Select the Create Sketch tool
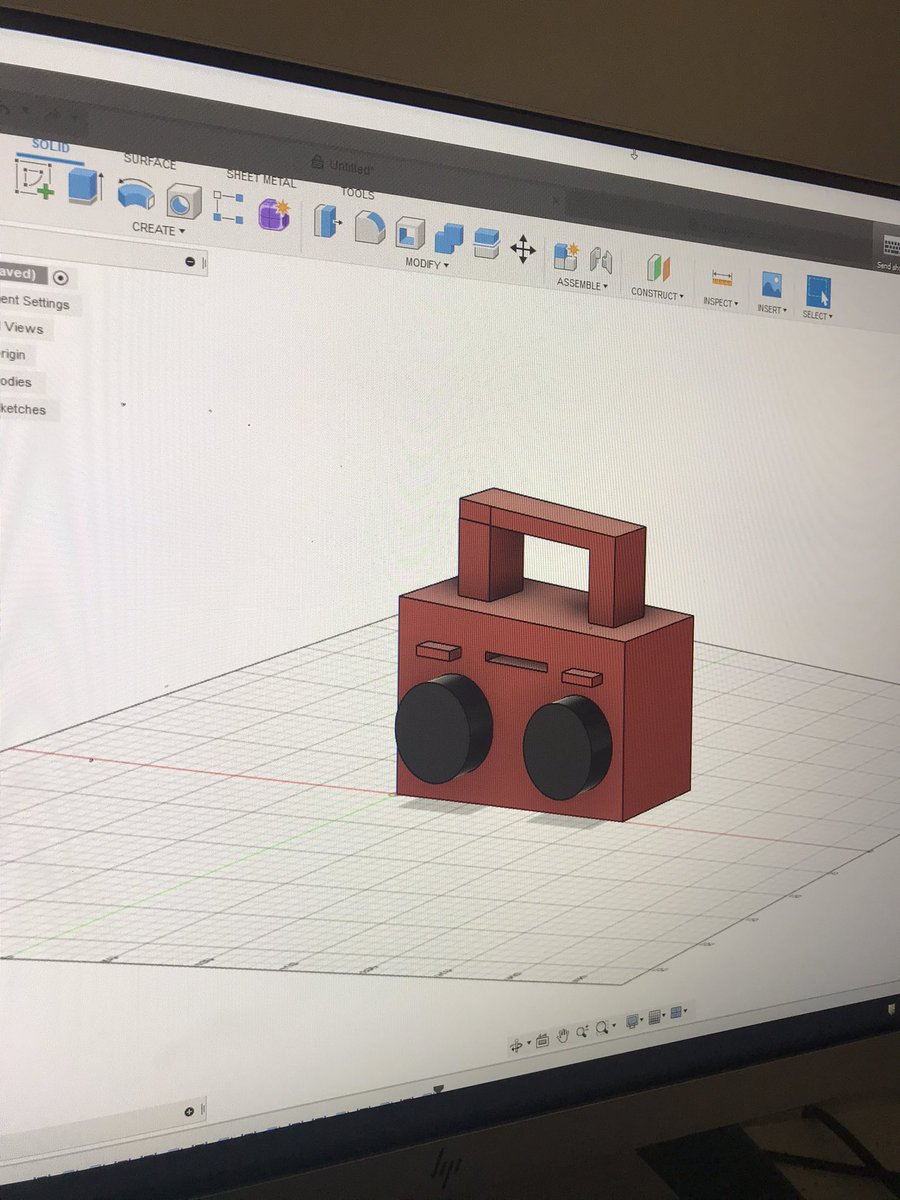 pos(35,182)
